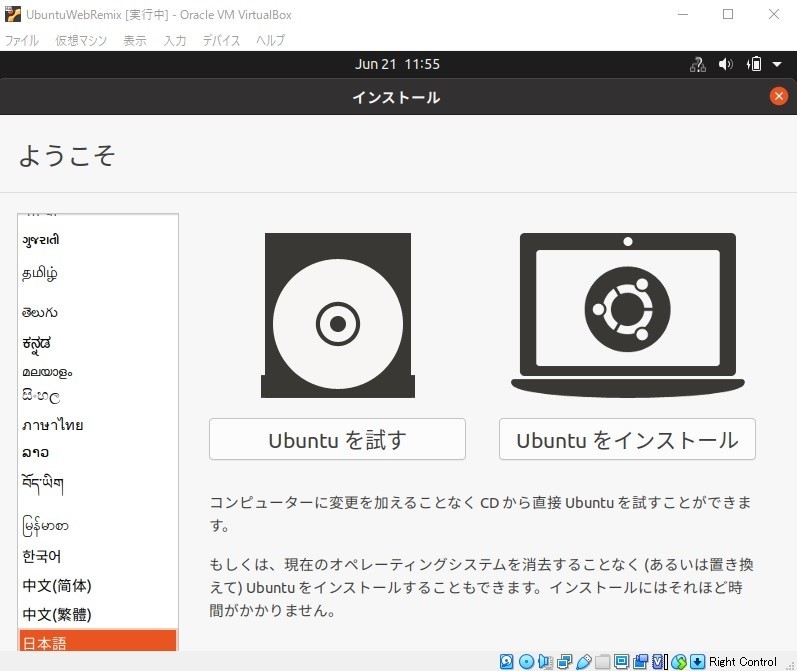The image size is (797, 671).
Task: Click the VirtualBox audio status icon
Action: click(x=545, y=661)
